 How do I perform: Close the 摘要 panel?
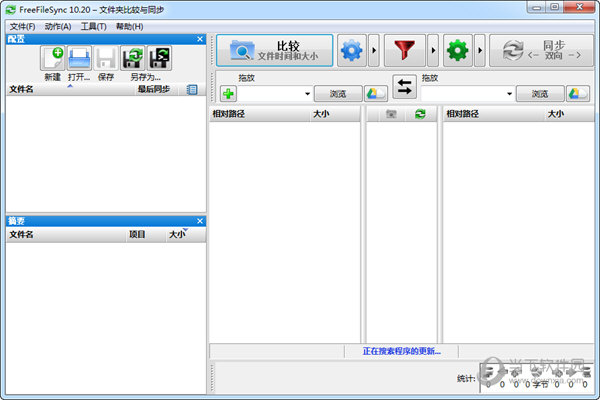tap(200, 221)
